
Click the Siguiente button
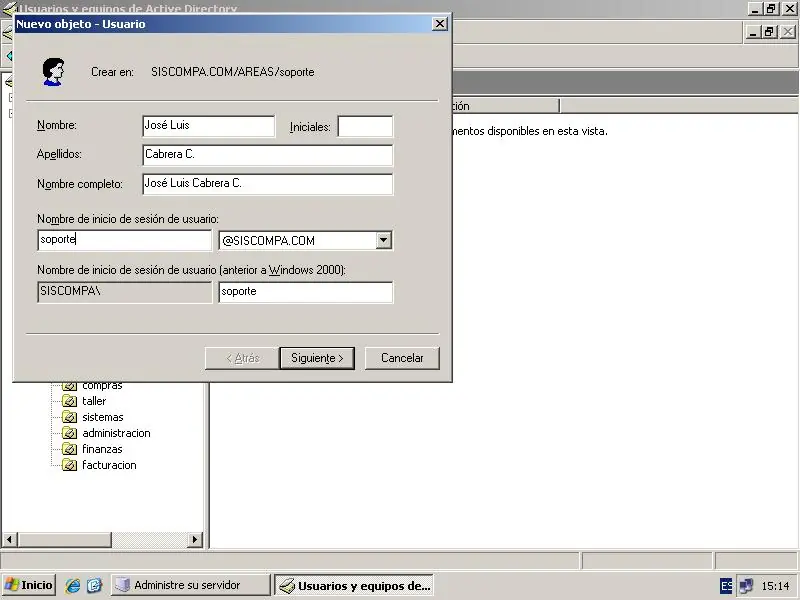pyautogui.click(x=317, y=358)
